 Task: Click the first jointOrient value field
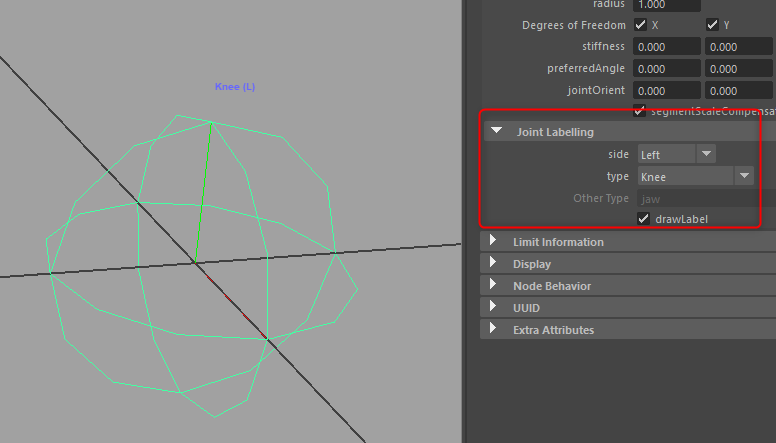(x=666, y=91)
